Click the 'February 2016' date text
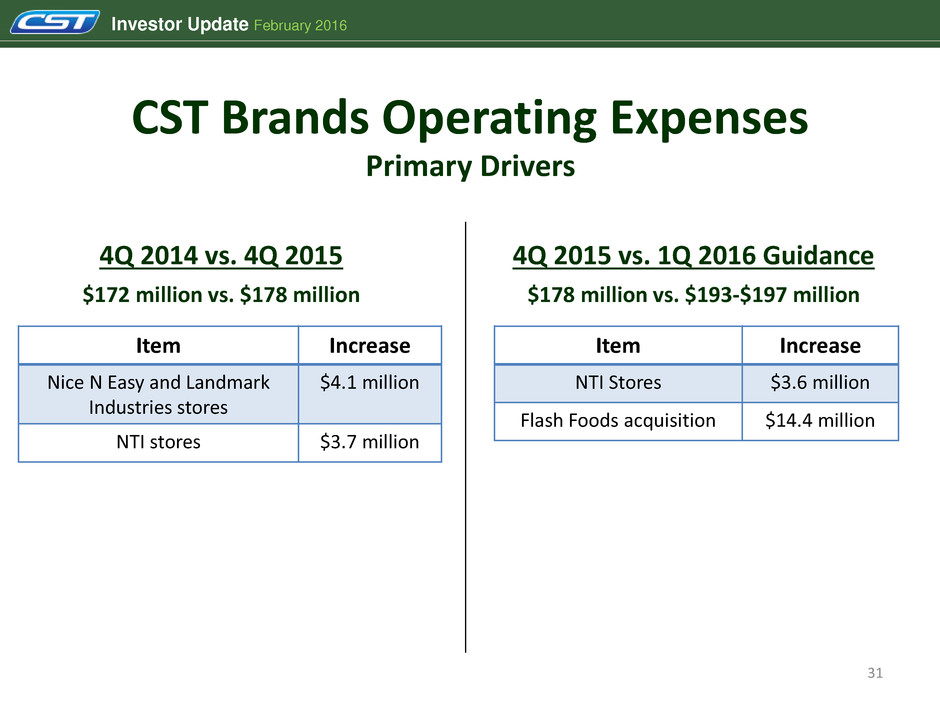The height and width of the screenshot is (705, 940). pyautogui.click(x=300, y=25)
